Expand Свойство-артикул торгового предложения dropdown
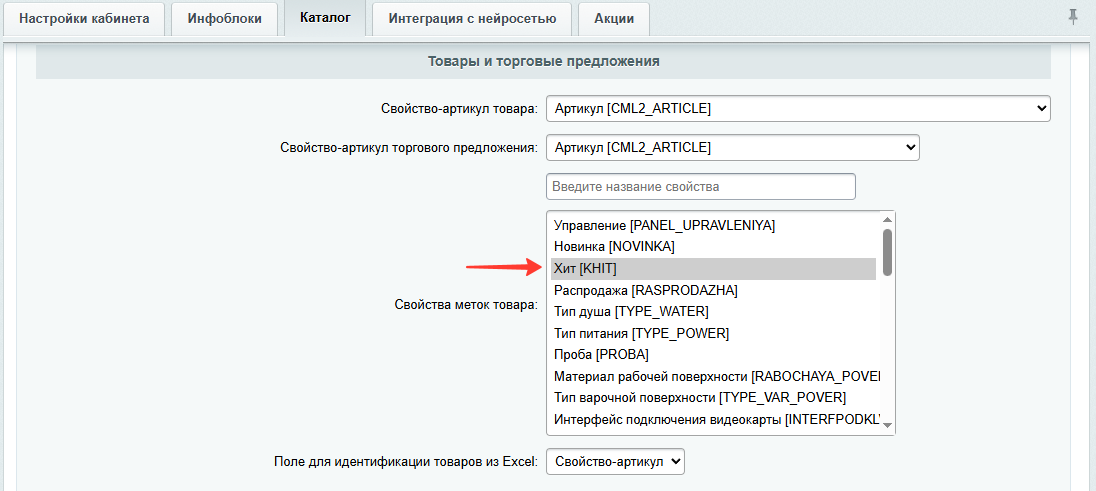 pyautogui.click(x=733, y=148)
